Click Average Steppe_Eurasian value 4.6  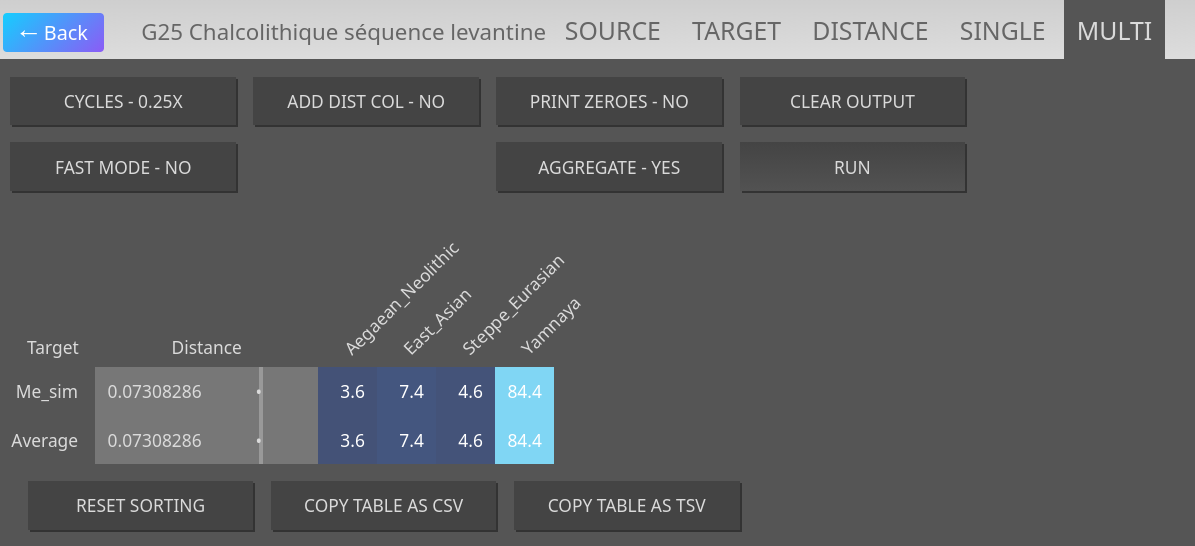point(466,441)
